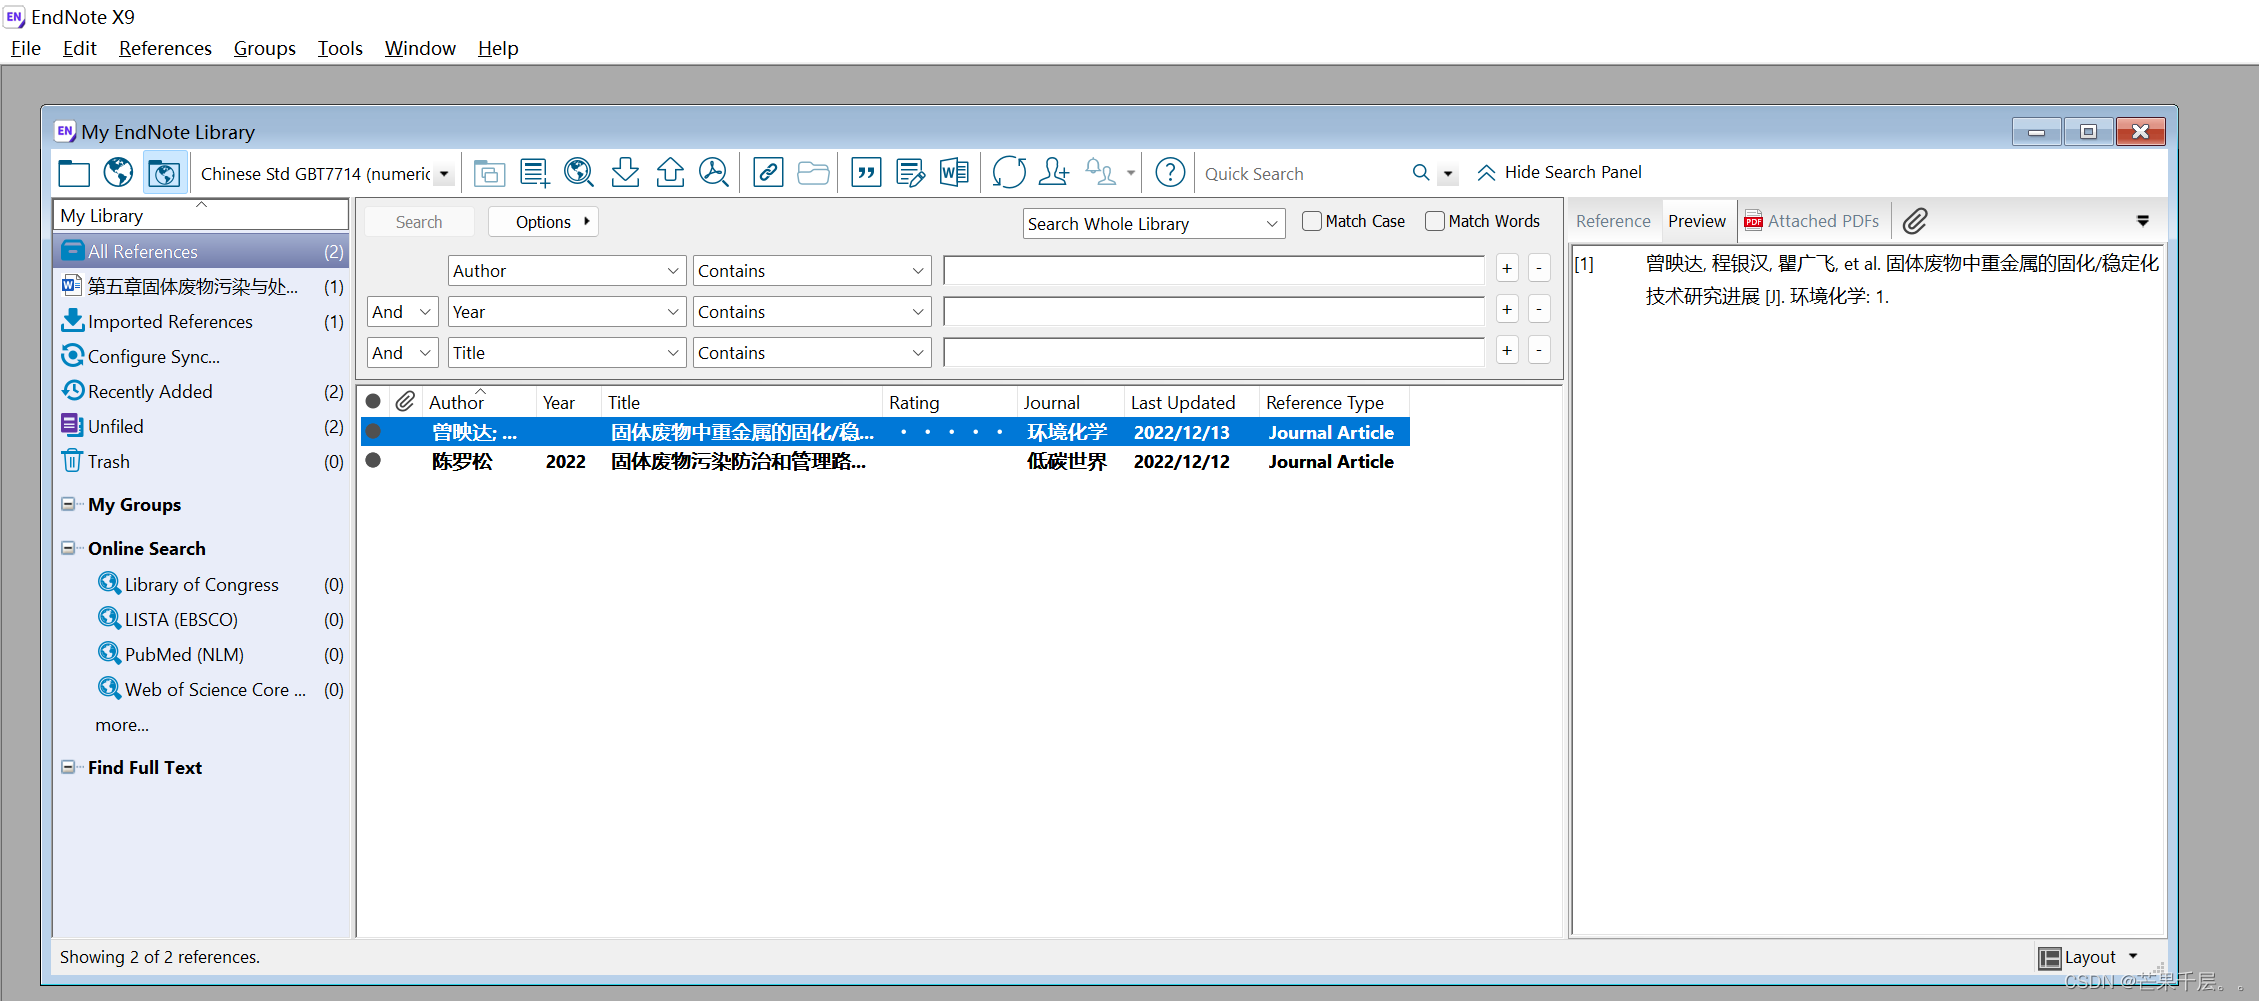
Task: Click the Title search text field
Action: tap(1213, 352)
